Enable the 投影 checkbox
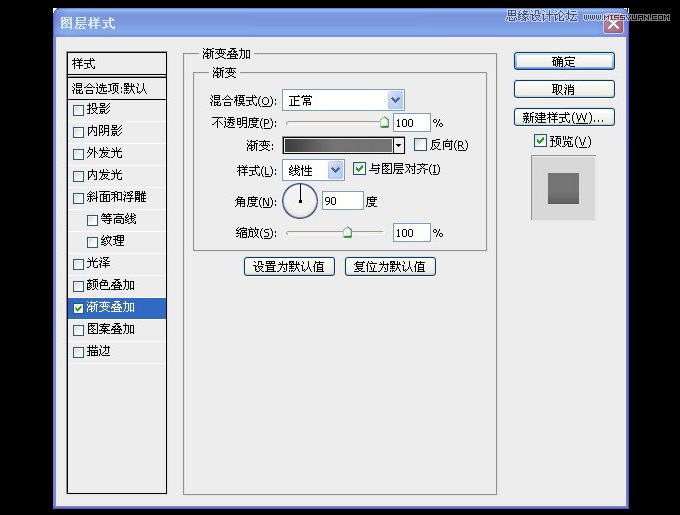The height and width of the screenshot is (515, 680). point(78,110)
